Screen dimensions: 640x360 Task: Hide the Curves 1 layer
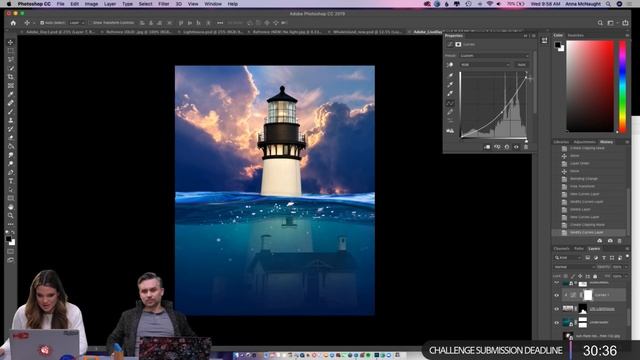(556, 295)
